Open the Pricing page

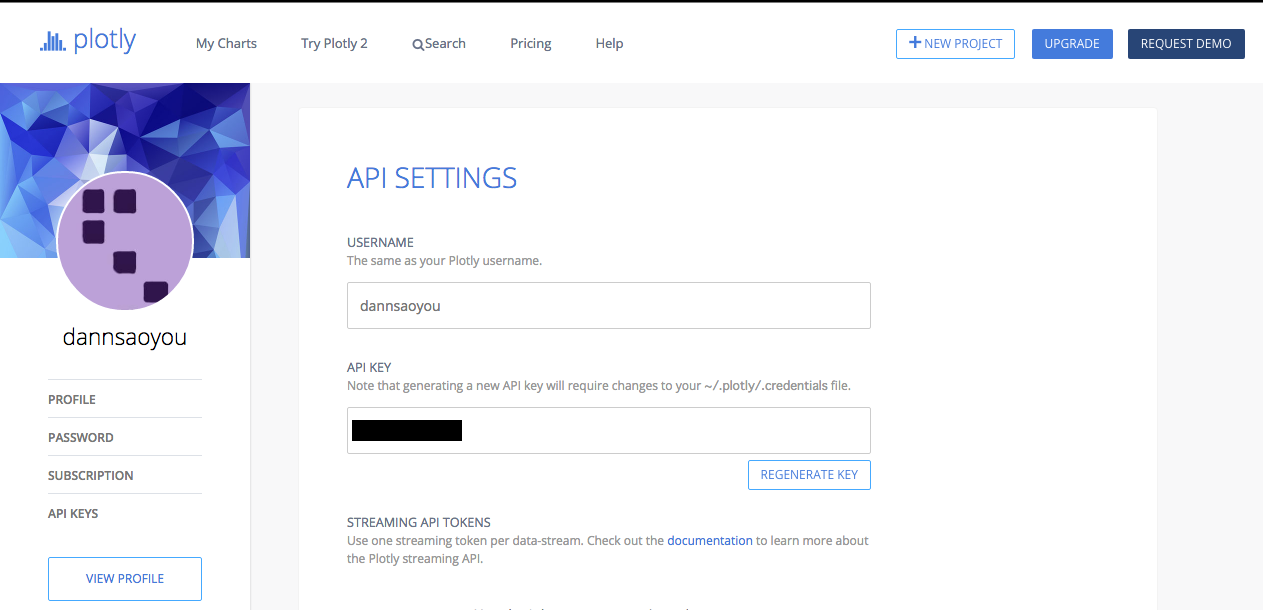(x=530, y=44)
